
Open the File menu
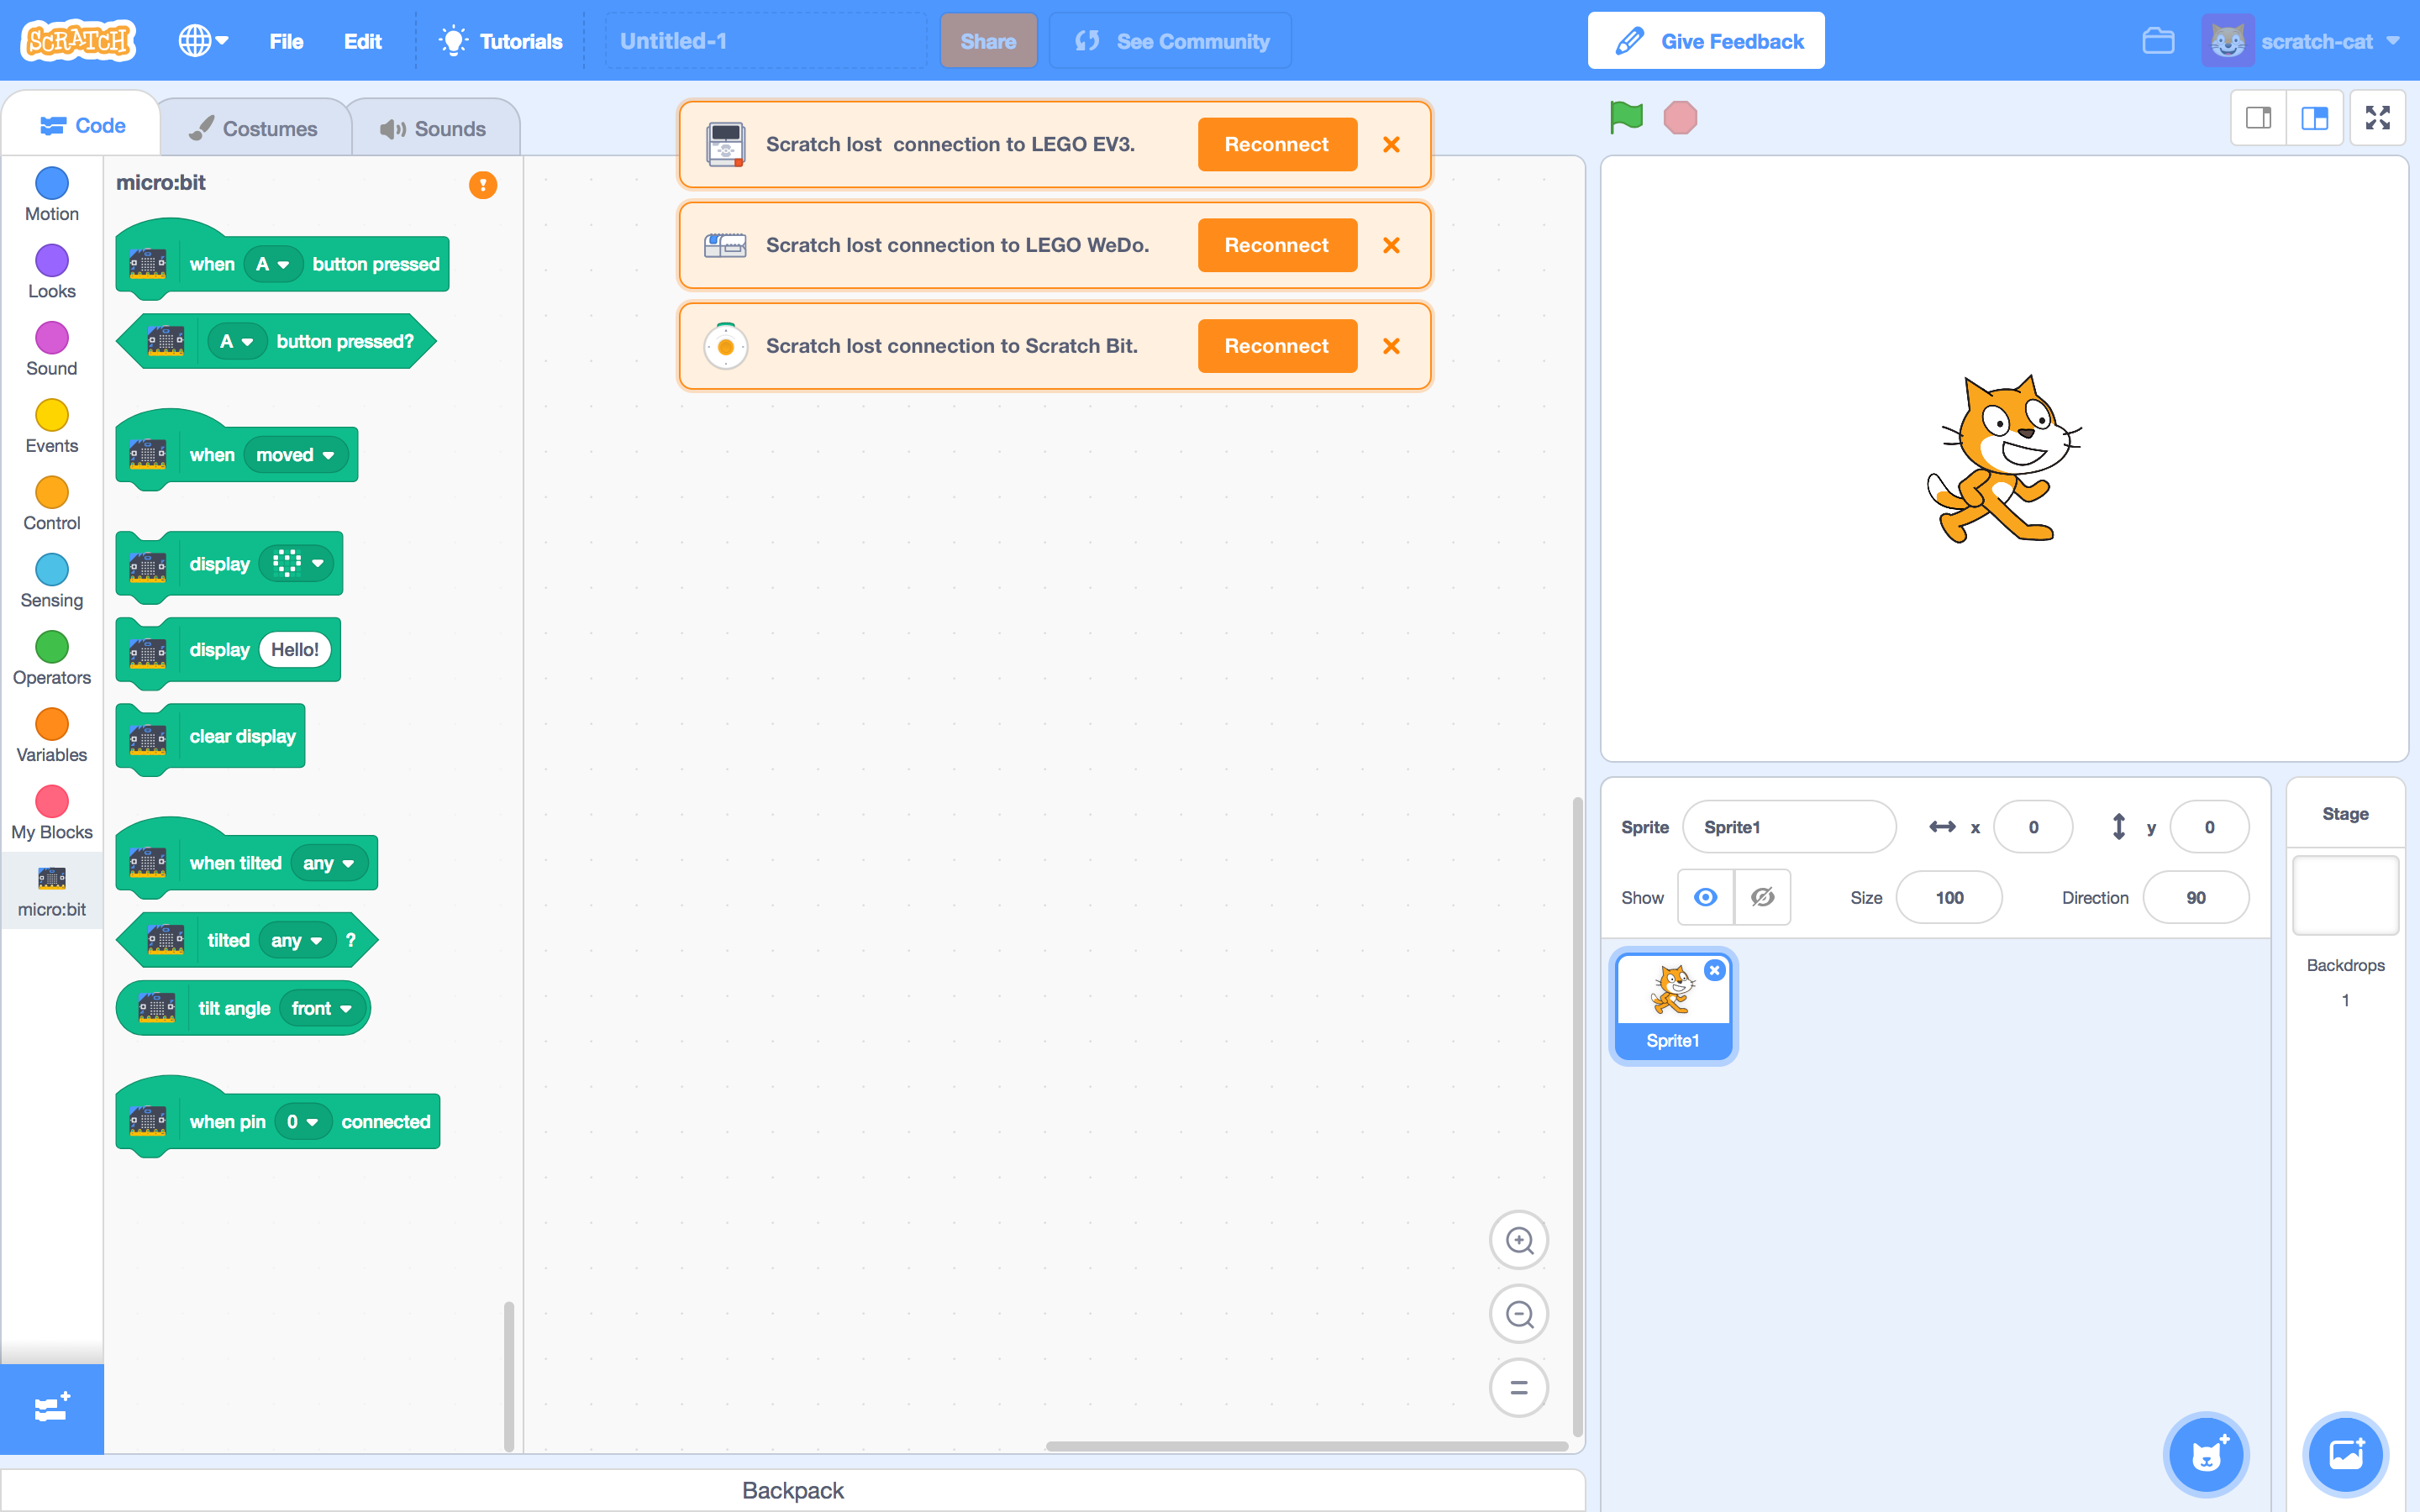click(286, 41)
